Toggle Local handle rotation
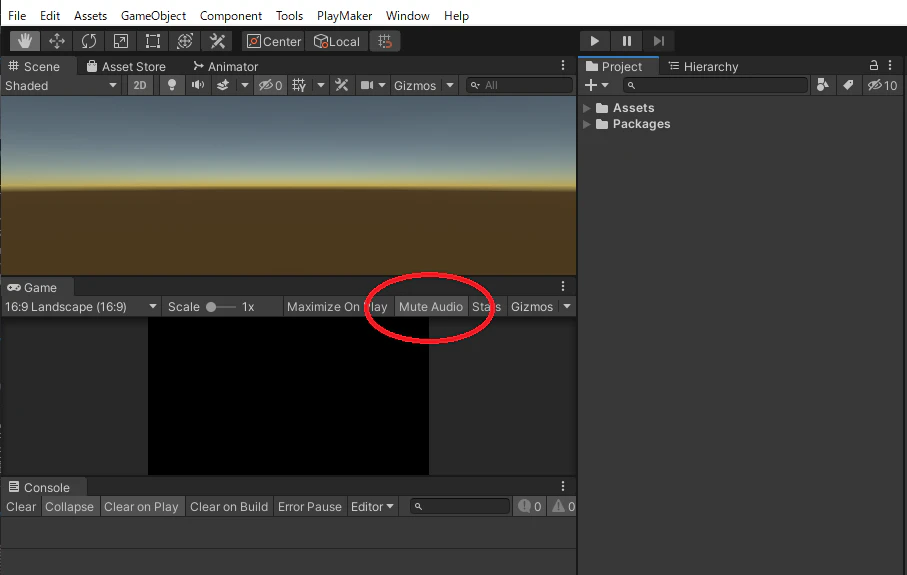Image resolution: width=907 pixels, height=575 pixels. coord(337,41)
